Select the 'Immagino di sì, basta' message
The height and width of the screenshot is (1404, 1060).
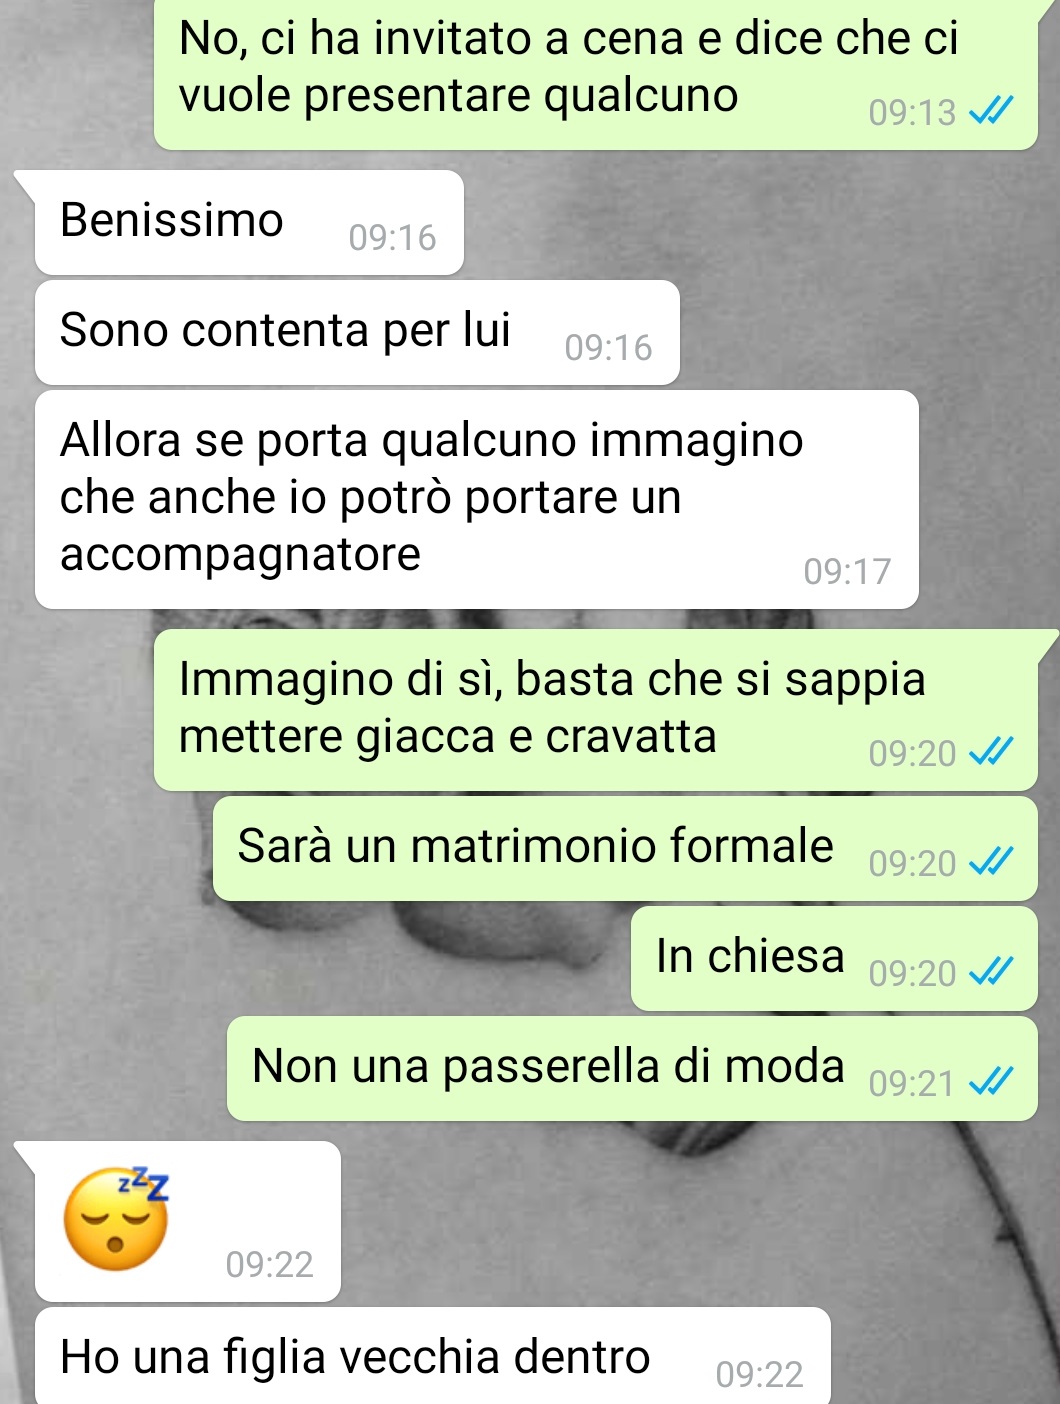pyautogui.click(x=595, y=710)
